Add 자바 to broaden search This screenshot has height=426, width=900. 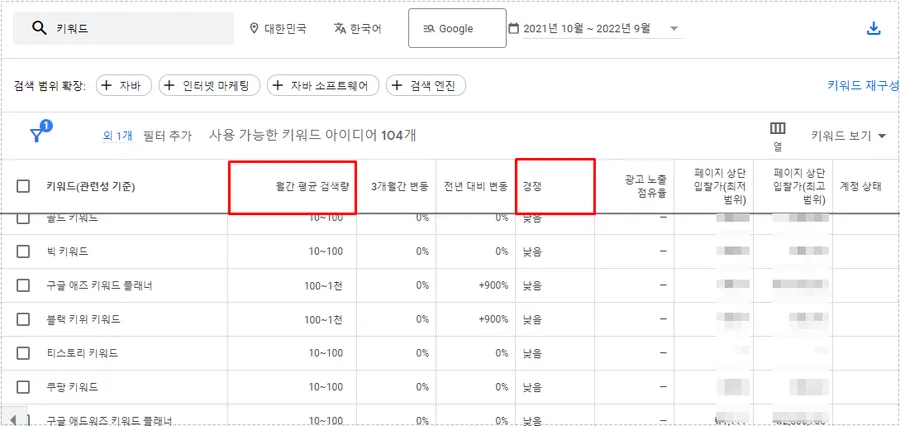click(123, 86)
